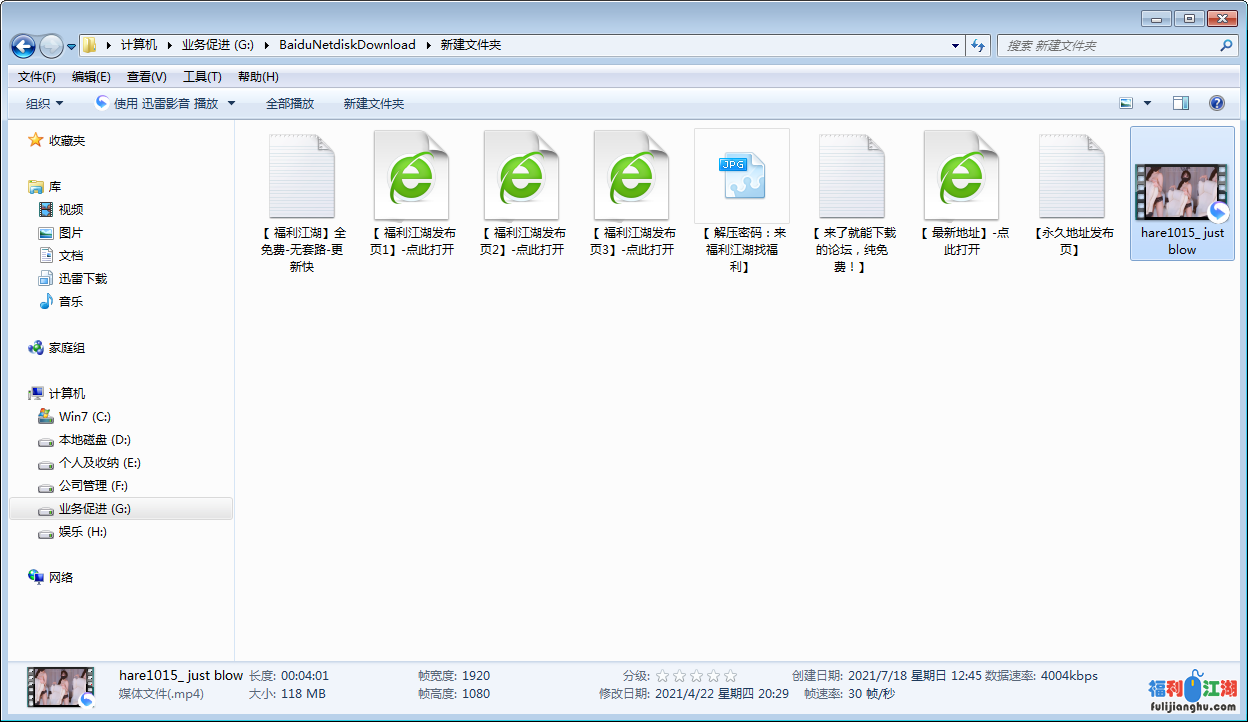This screenshot has width=1248, height=722.
Task: Toggle the preview pane icon
Action: pos(1181,103)
